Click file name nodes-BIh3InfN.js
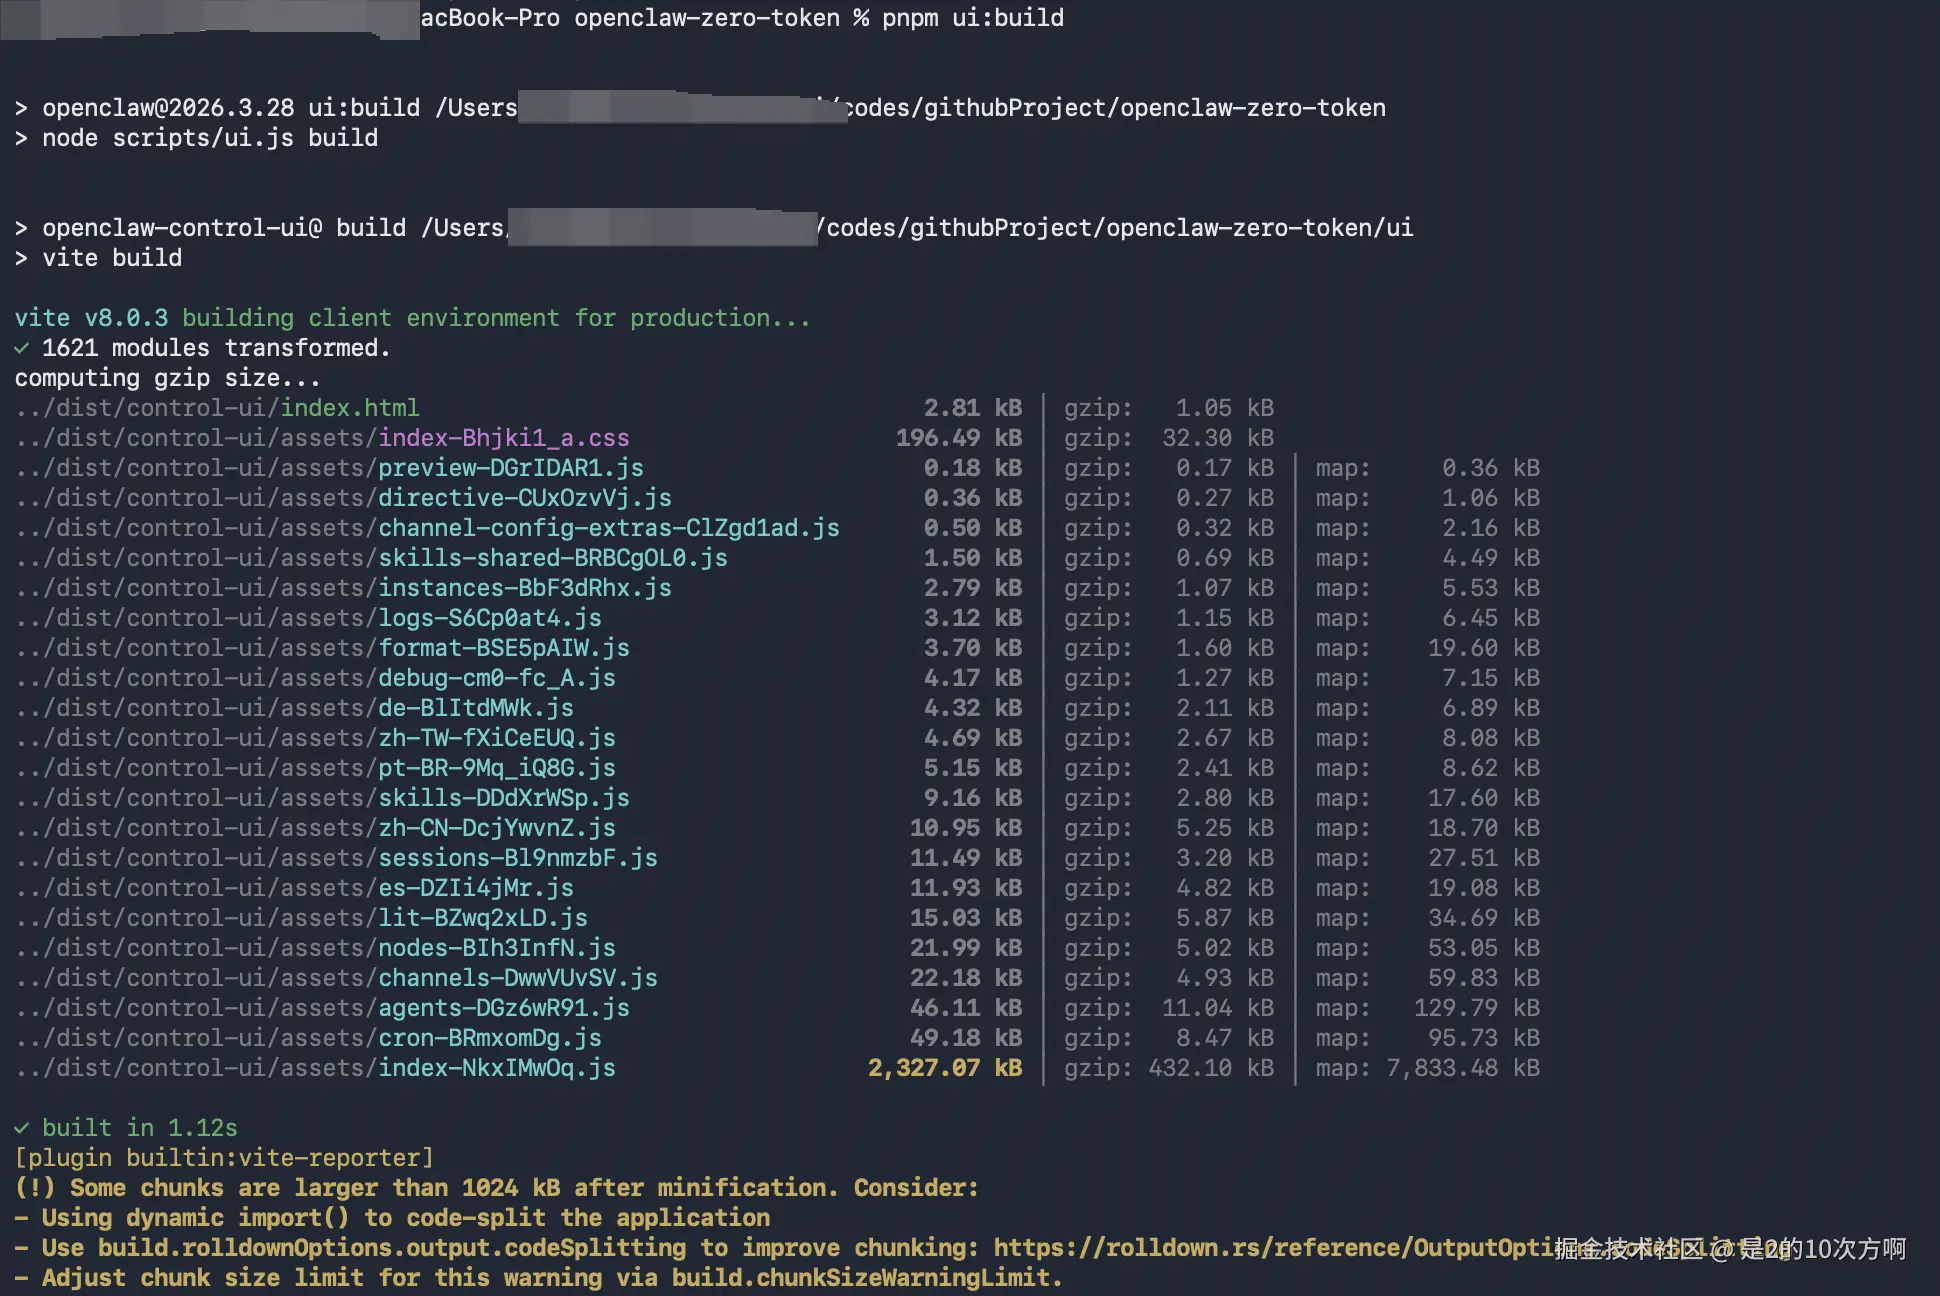This screenshot has height=1296, width=1940. 497,948
